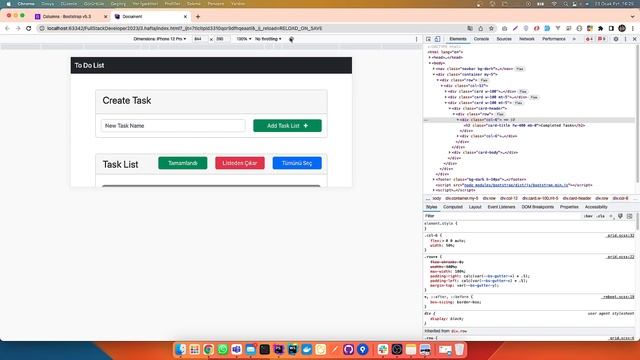640x360 pixels.
Task: Open Launchpad from the Dock
Action: click(x=195, y=349)
